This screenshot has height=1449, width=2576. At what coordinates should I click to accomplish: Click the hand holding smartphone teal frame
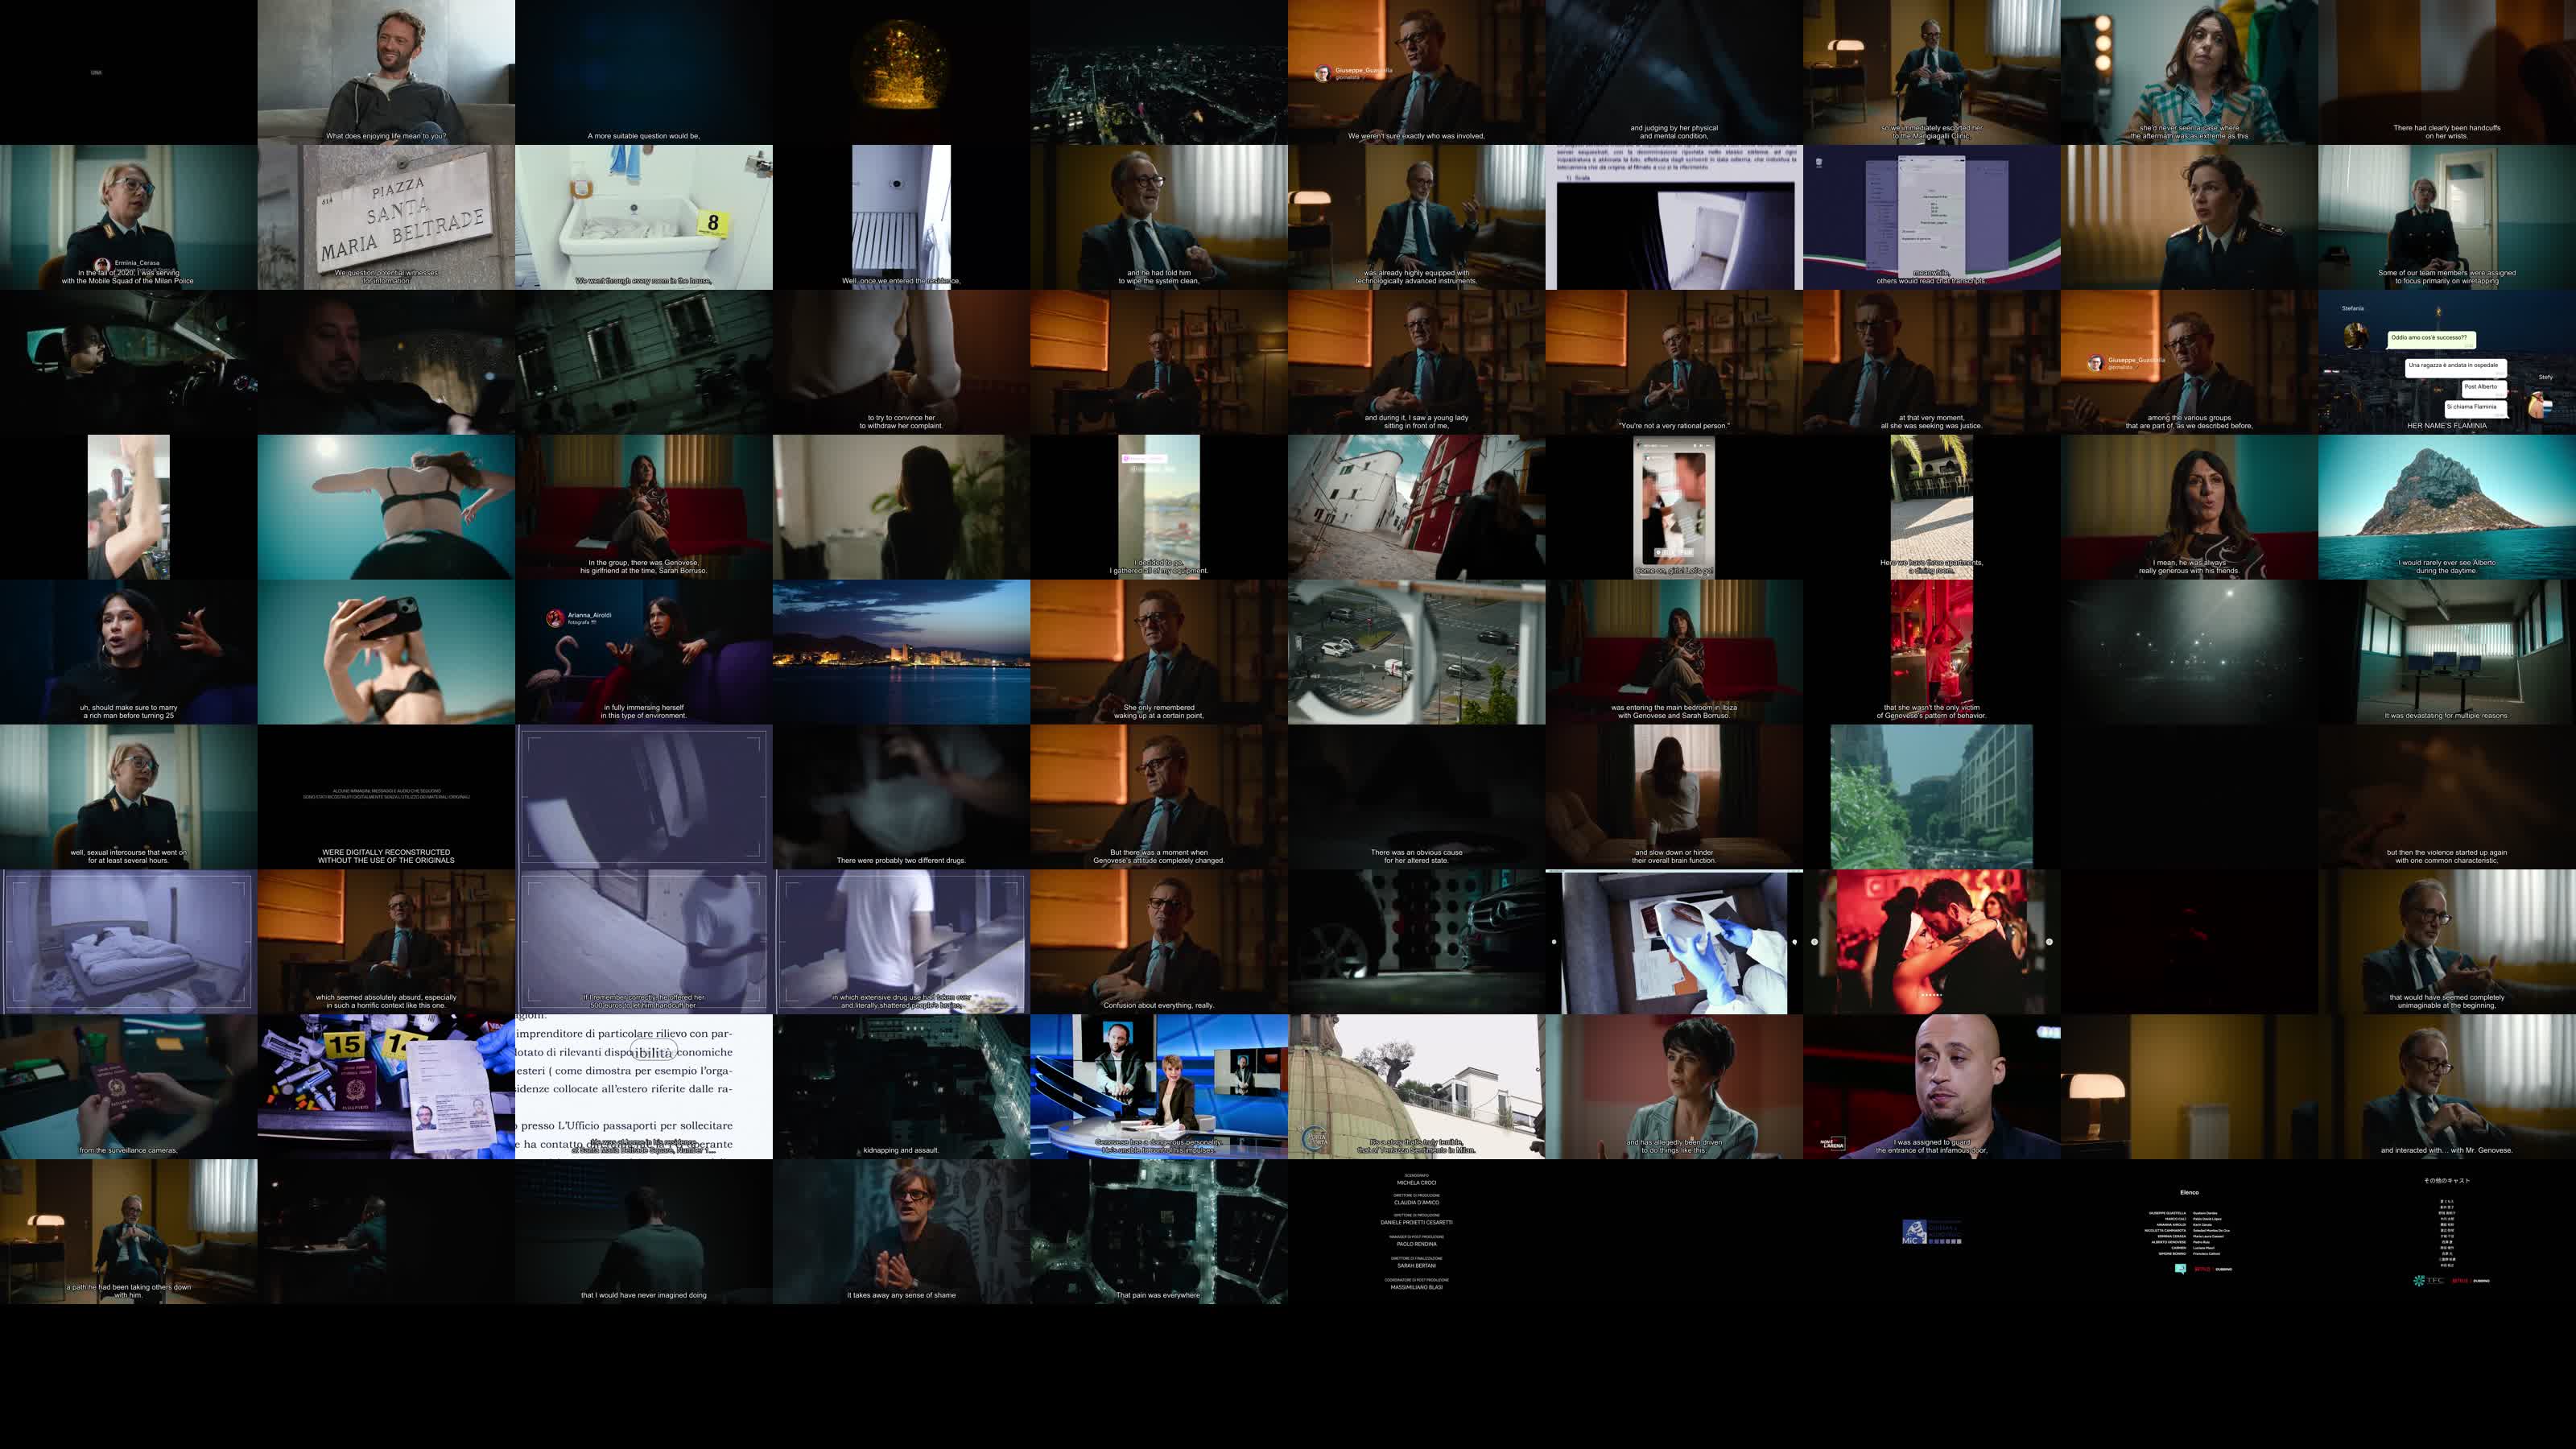click(x=386, y=652)
